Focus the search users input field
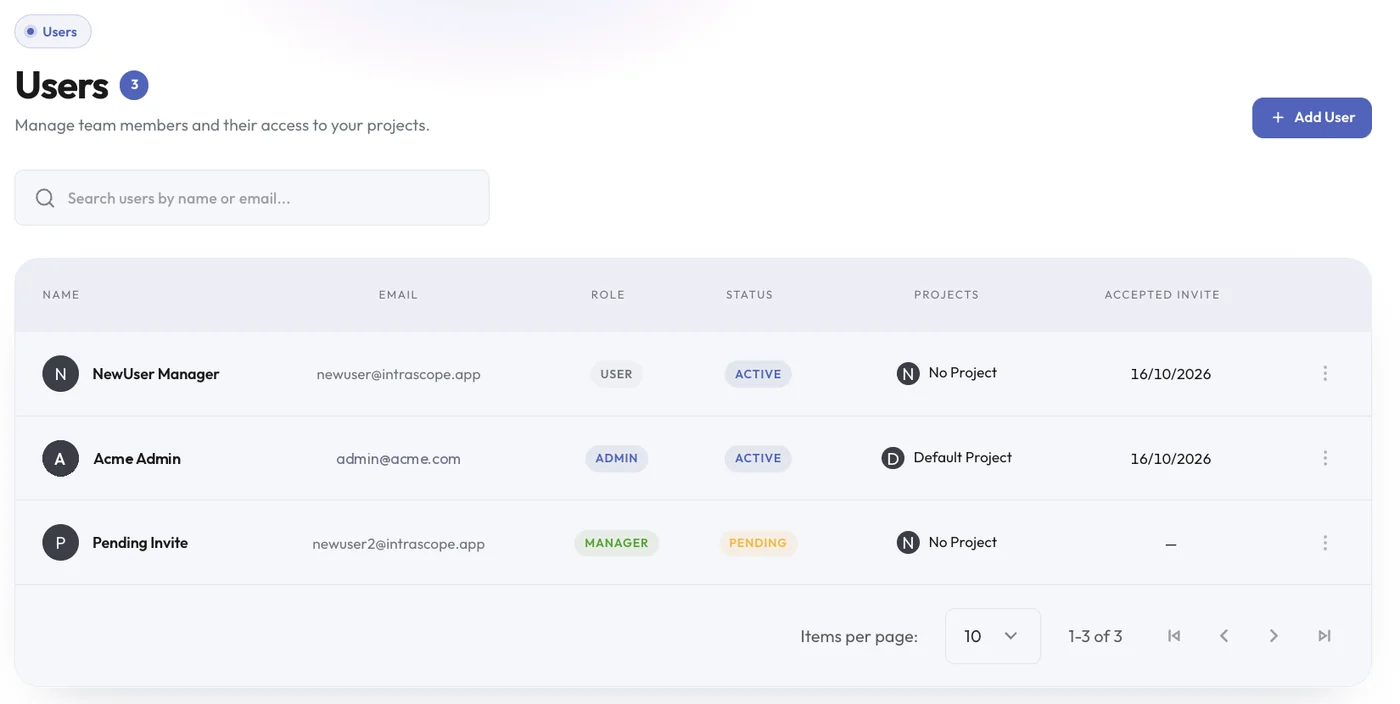The height and width of the screenshot is (704, 1400). coord(252,198)
